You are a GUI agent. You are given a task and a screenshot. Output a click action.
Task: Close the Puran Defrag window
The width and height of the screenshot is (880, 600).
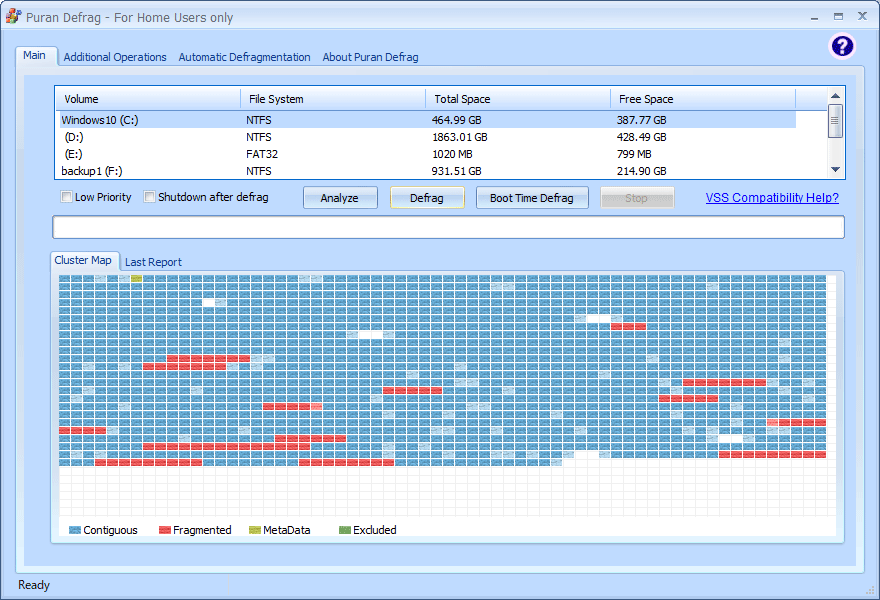pyautogui.click(x=863, y=16)
